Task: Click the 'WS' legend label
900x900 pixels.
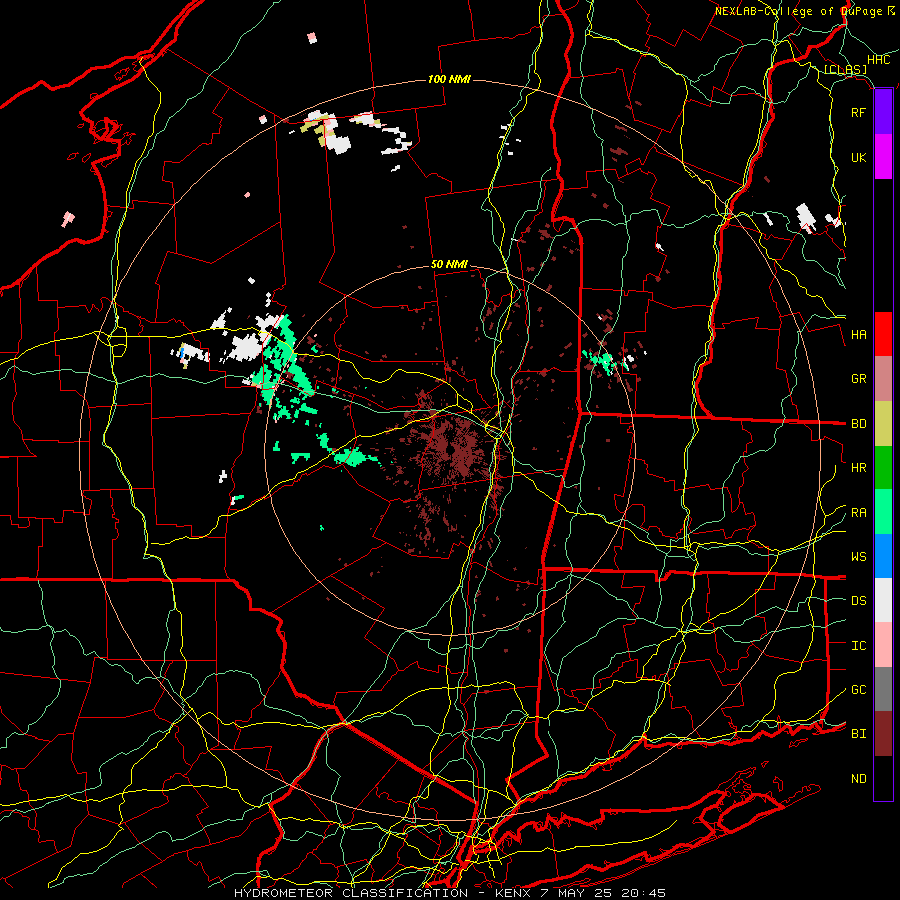Action: tap(859, 557)
